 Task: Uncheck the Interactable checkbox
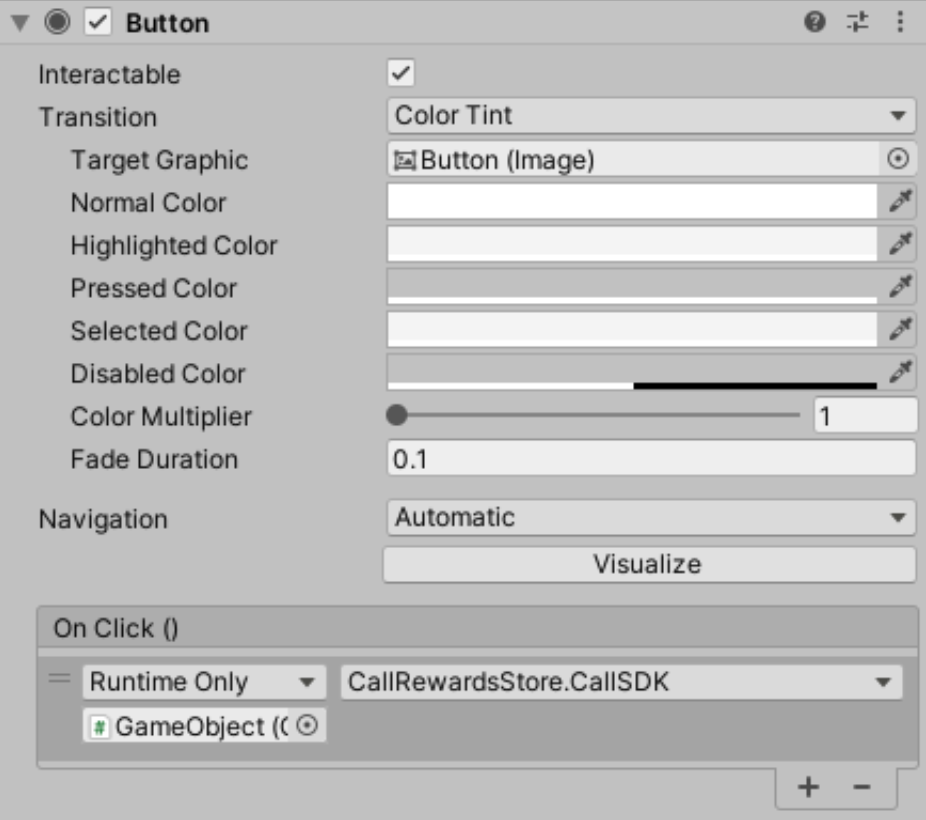point(401,73)
